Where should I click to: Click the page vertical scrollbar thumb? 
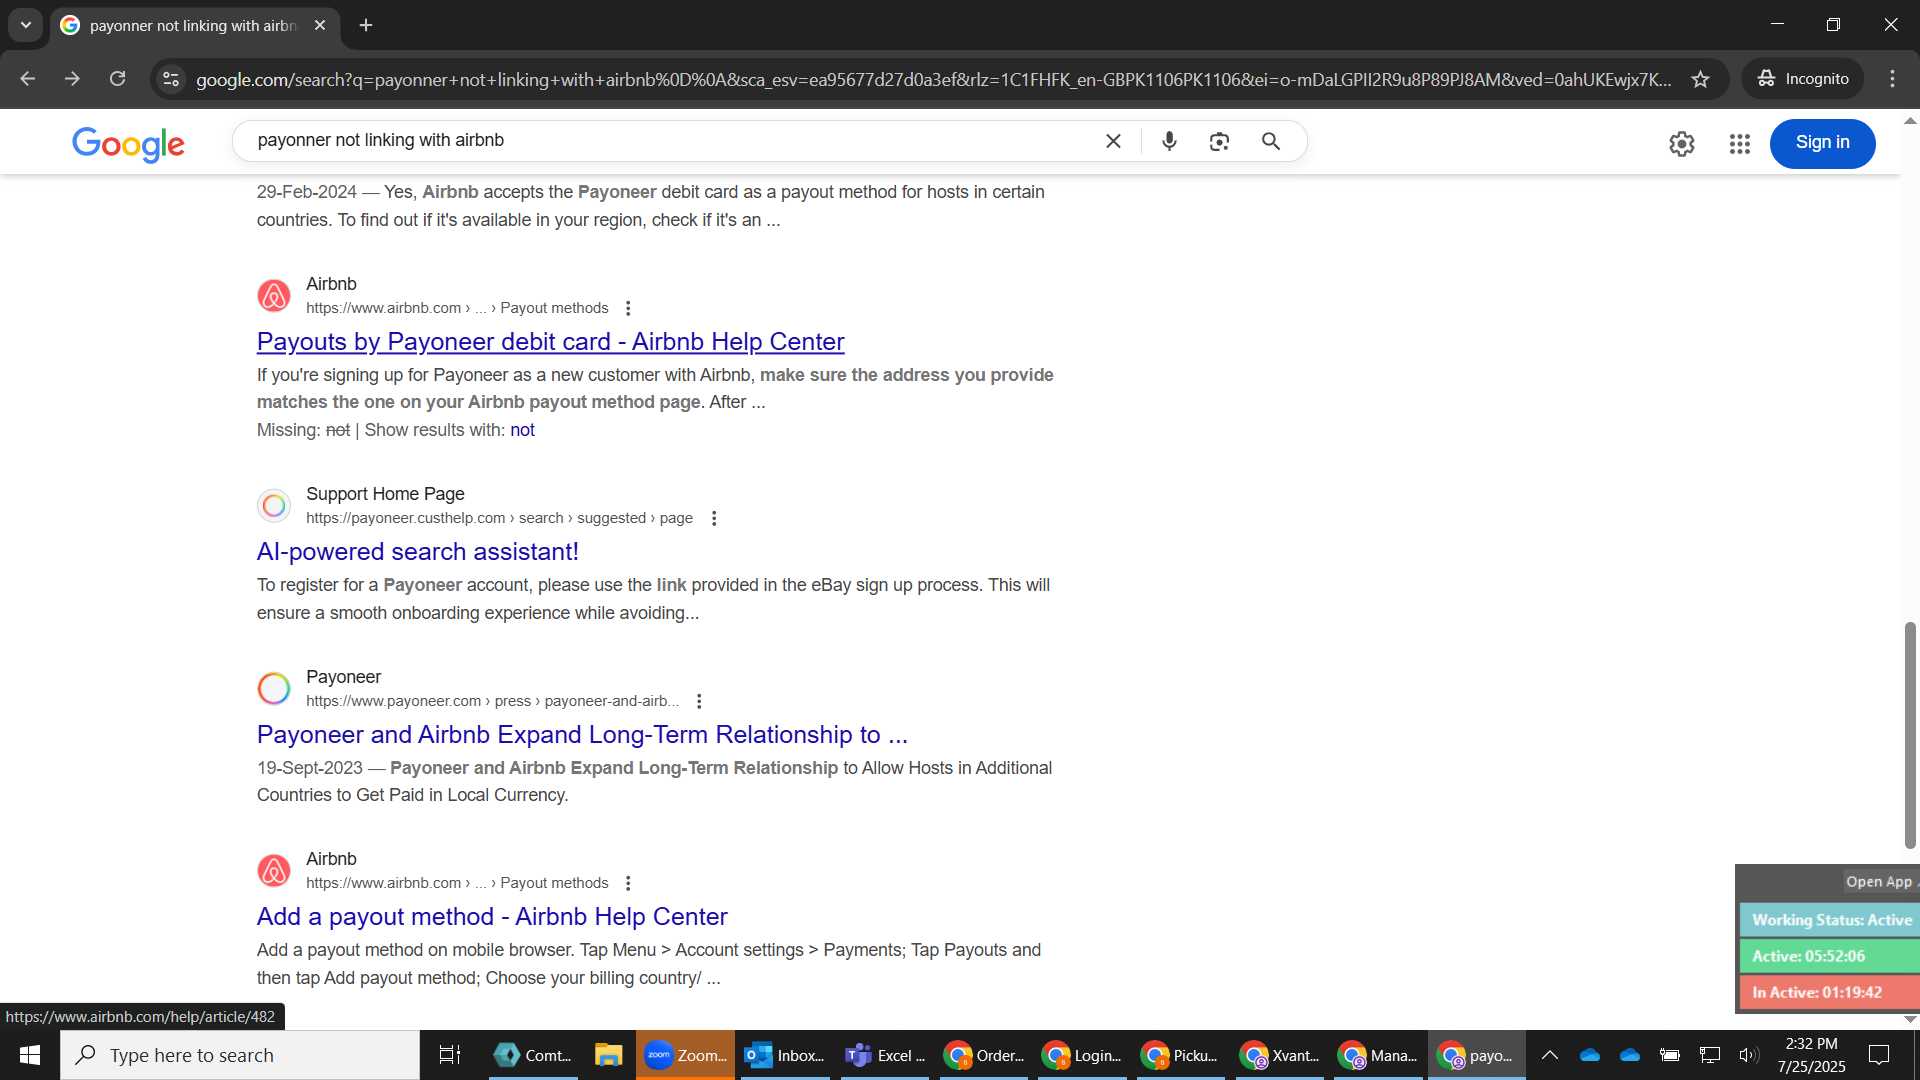[1910, 735]
